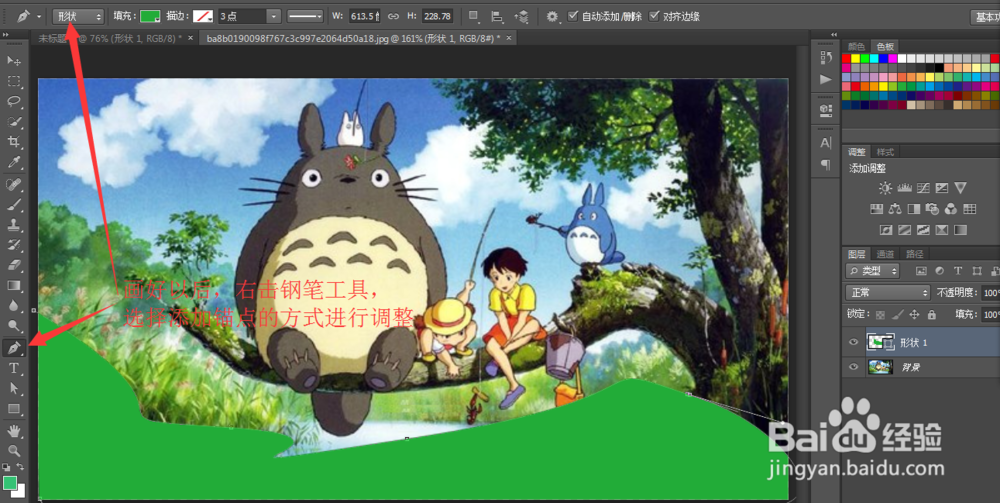This screenshot has width=1000, height=503.
Task: Toggle lock all
Action: coord(931,314)
